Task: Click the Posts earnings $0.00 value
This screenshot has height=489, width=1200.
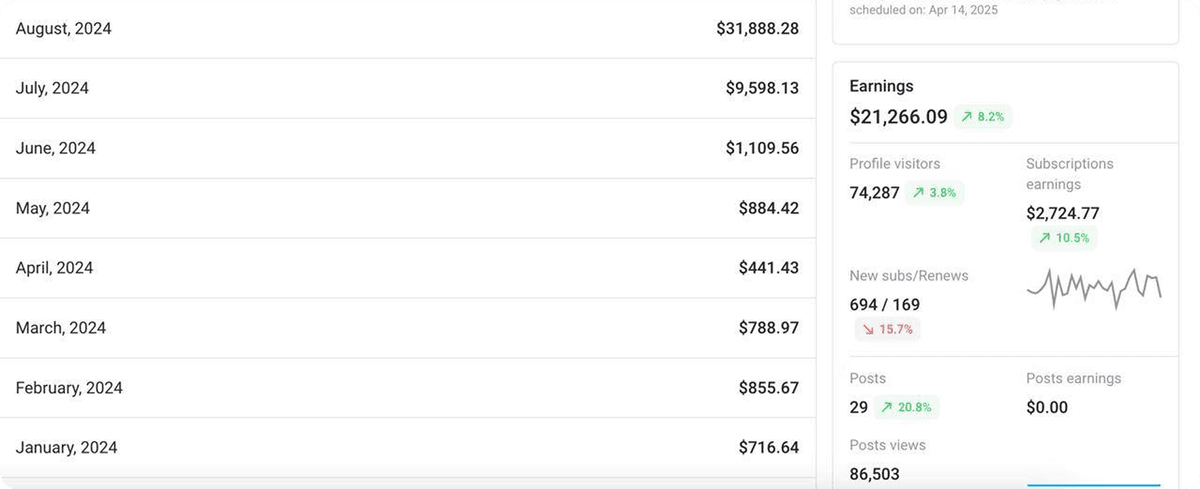Action: coord(1047,407)
